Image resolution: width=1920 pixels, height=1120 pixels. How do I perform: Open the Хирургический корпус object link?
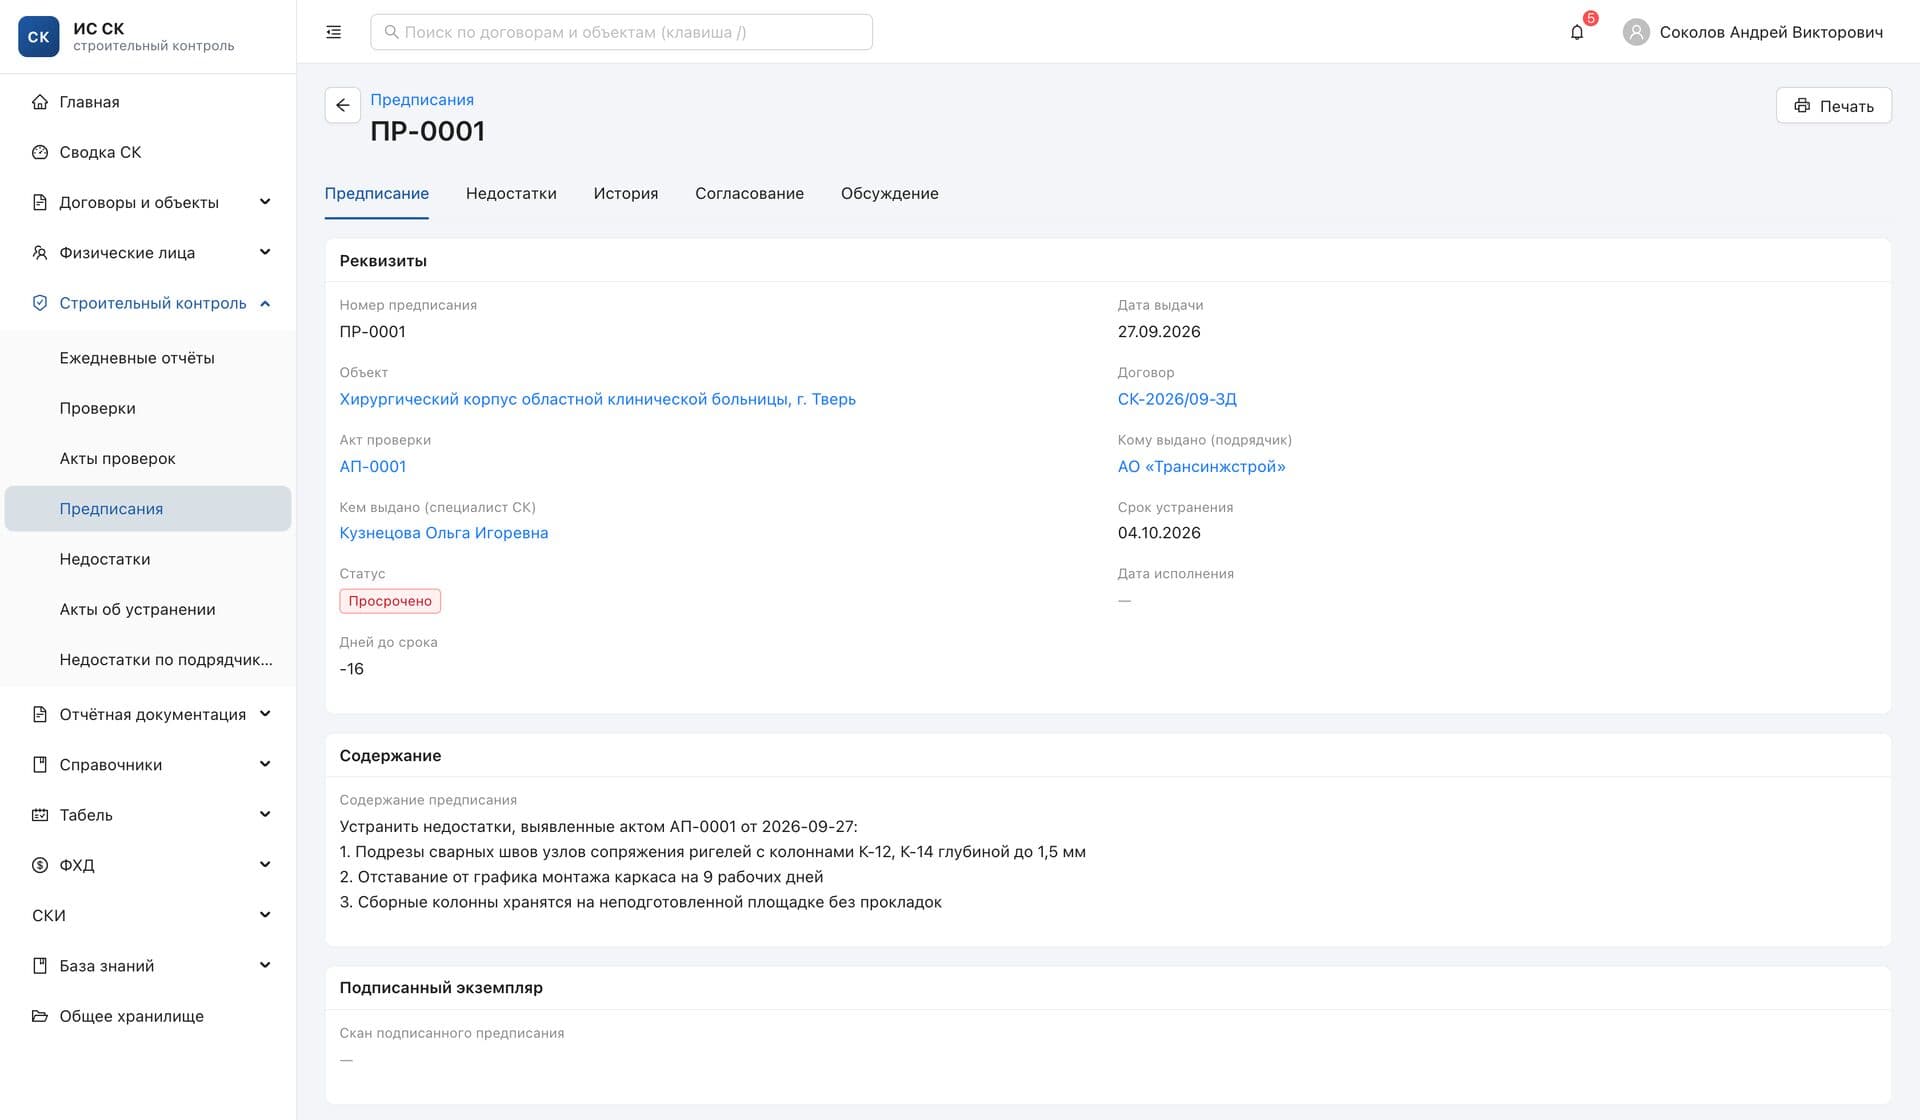click(x=597, y=399)
